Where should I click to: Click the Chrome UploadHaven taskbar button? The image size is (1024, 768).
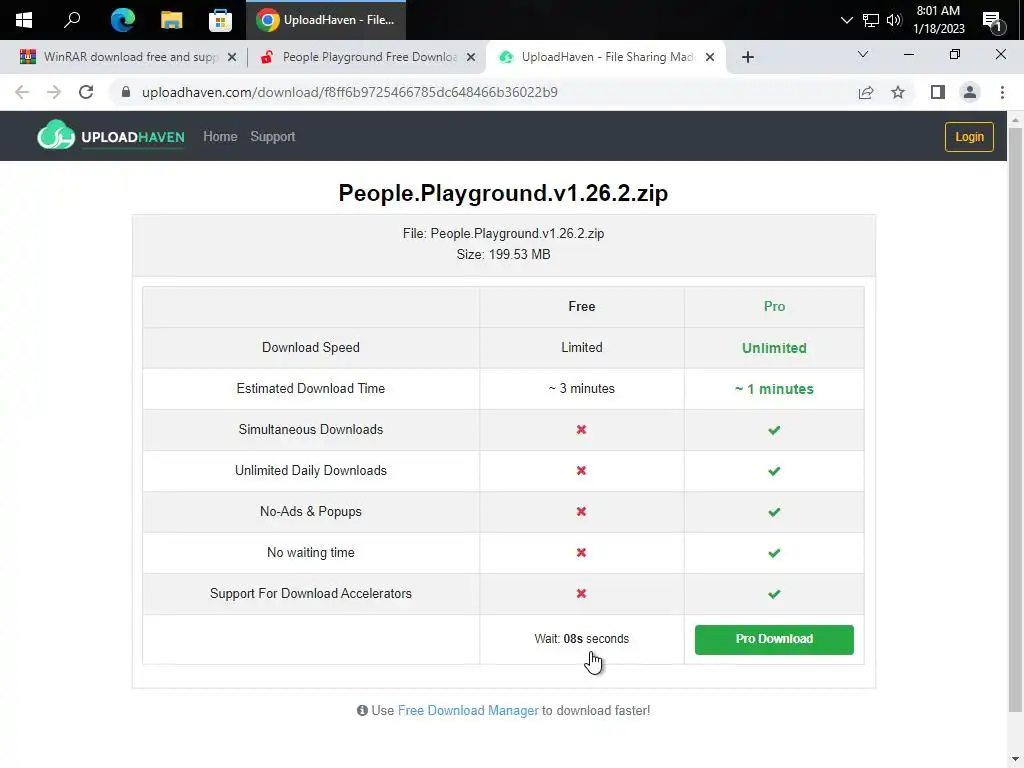point(325,20)
